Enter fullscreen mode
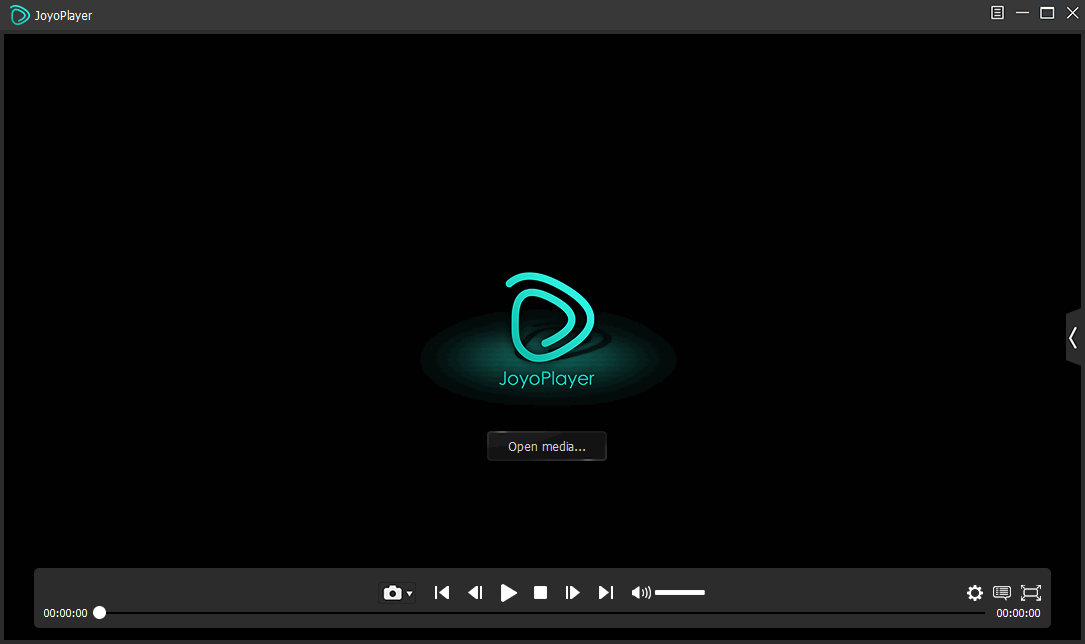Viewport: 1085px width, 644px height. coord(1031,593)
